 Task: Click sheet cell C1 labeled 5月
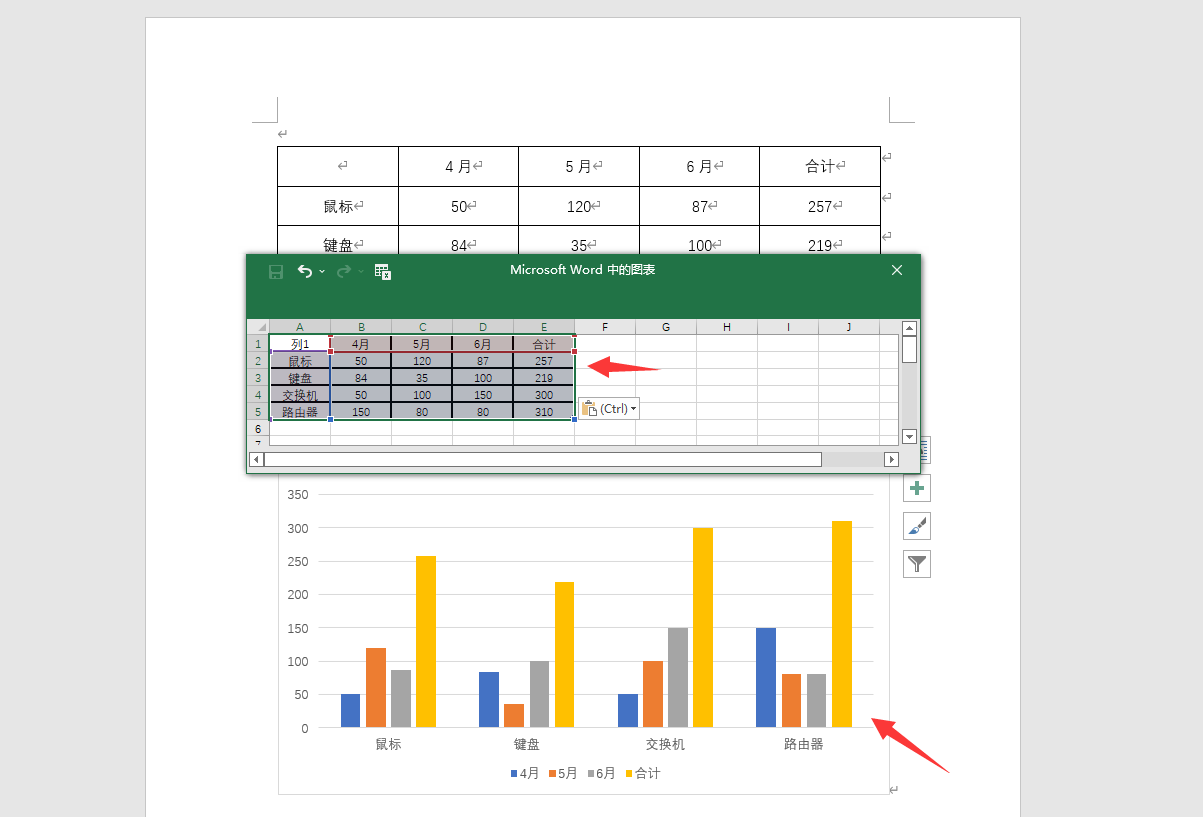422,344
